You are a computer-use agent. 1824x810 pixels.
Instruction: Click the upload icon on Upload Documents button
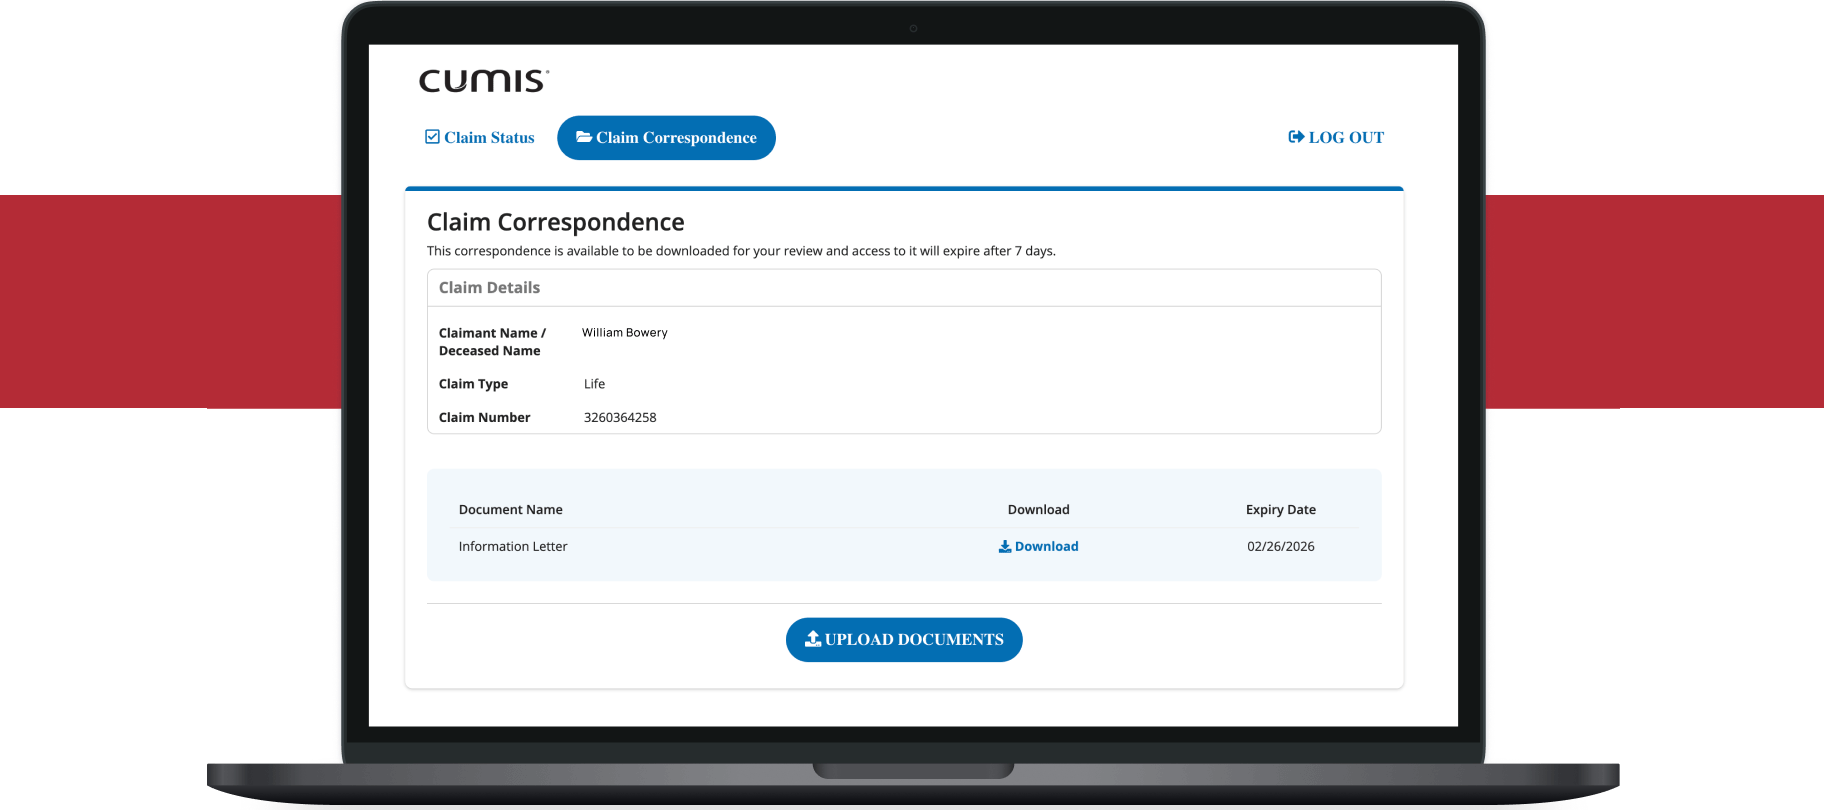[x=813, y=639]
